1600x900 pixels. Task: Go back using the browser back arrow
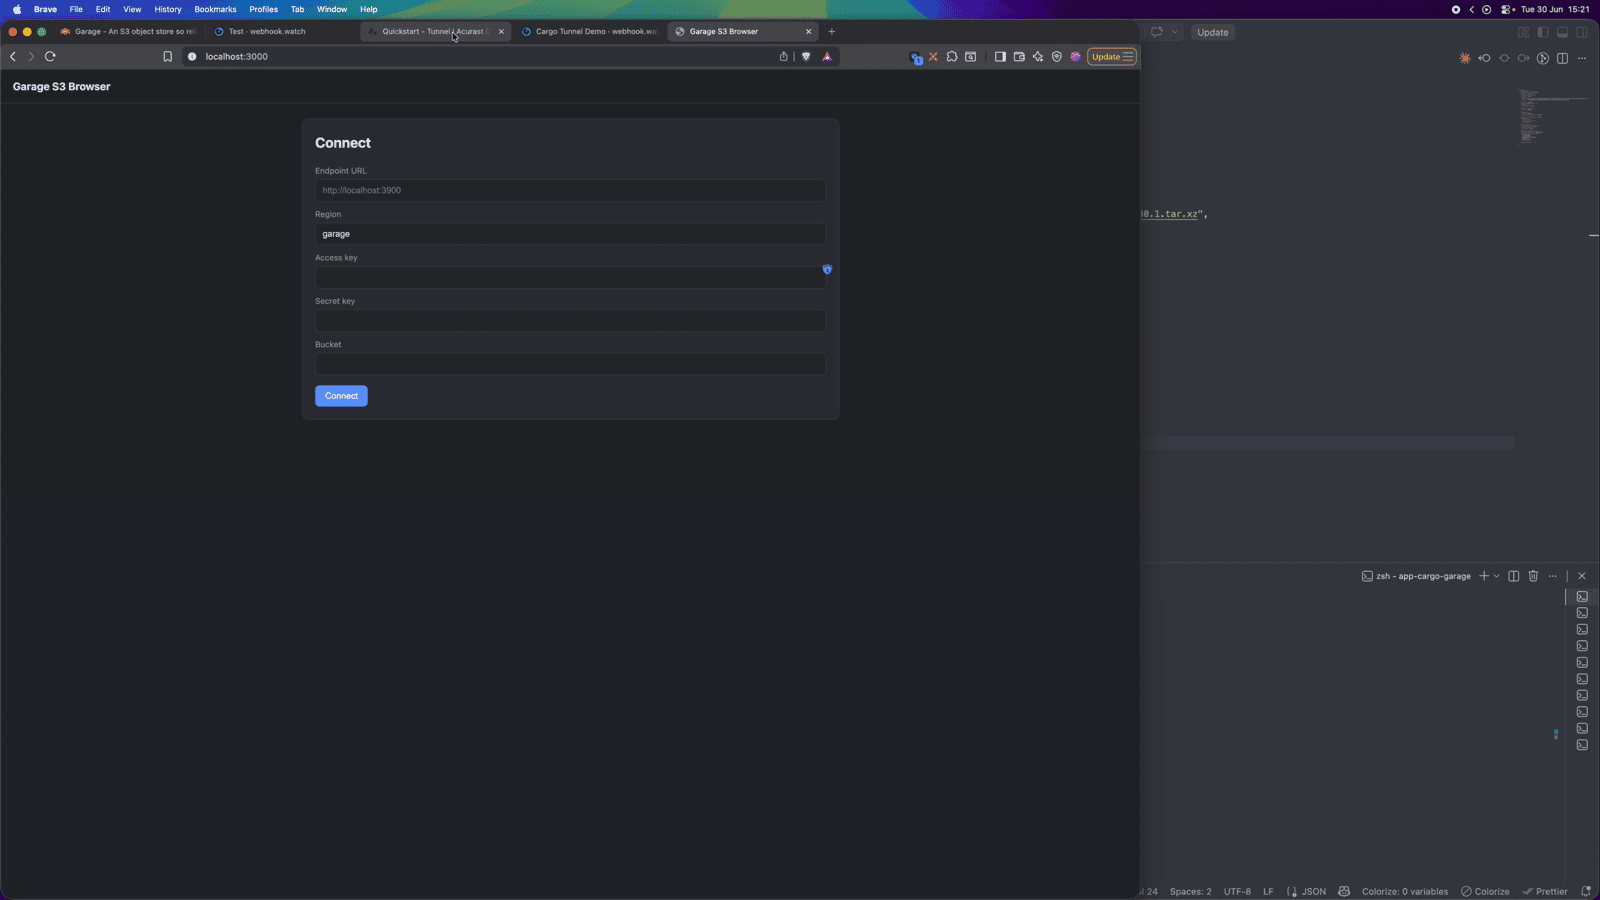tap(13, 57)
